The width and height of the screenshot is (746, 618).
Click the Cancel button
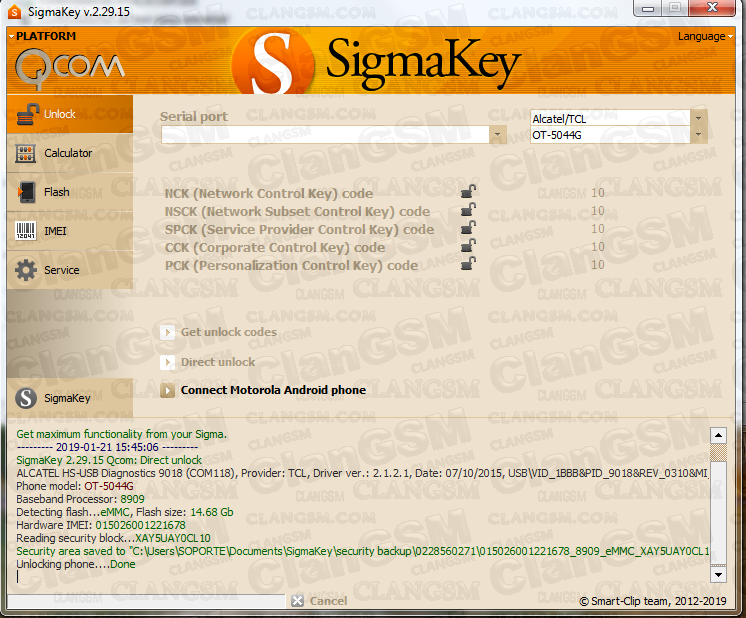(x=320, y=601)
